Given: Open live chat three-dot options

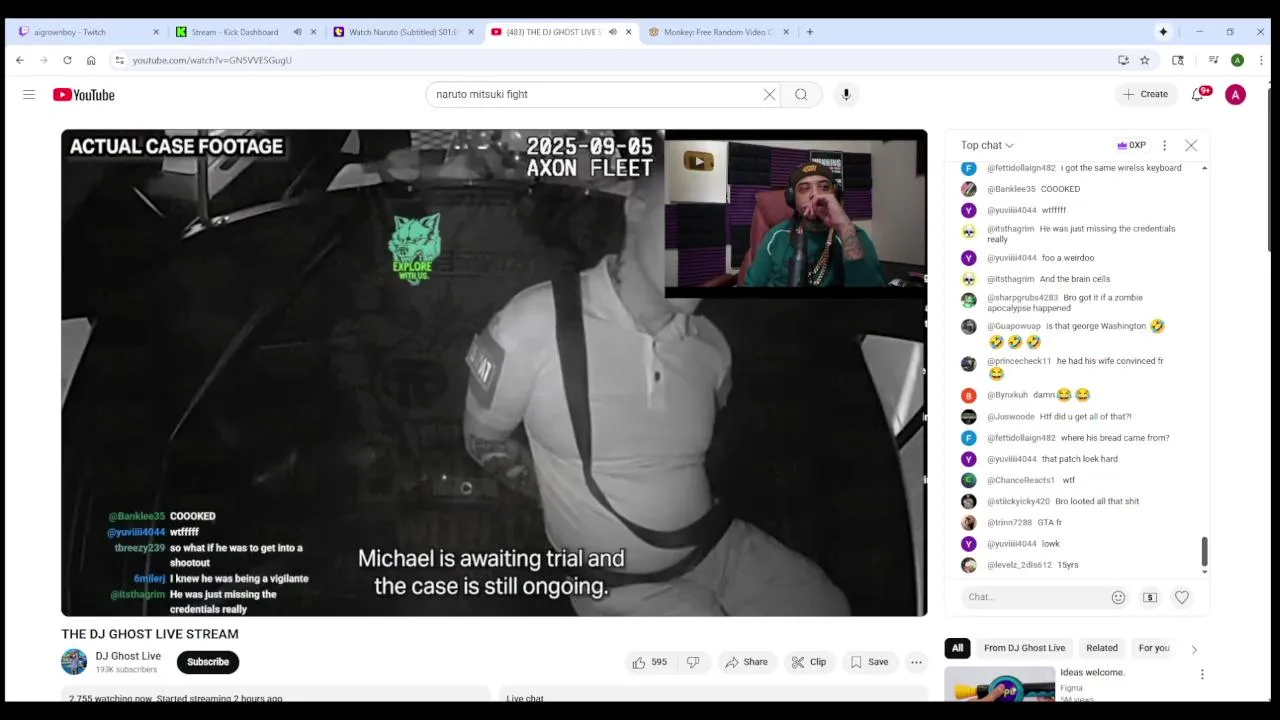Looking at the screenshot, I should (x=1164, y=145).
